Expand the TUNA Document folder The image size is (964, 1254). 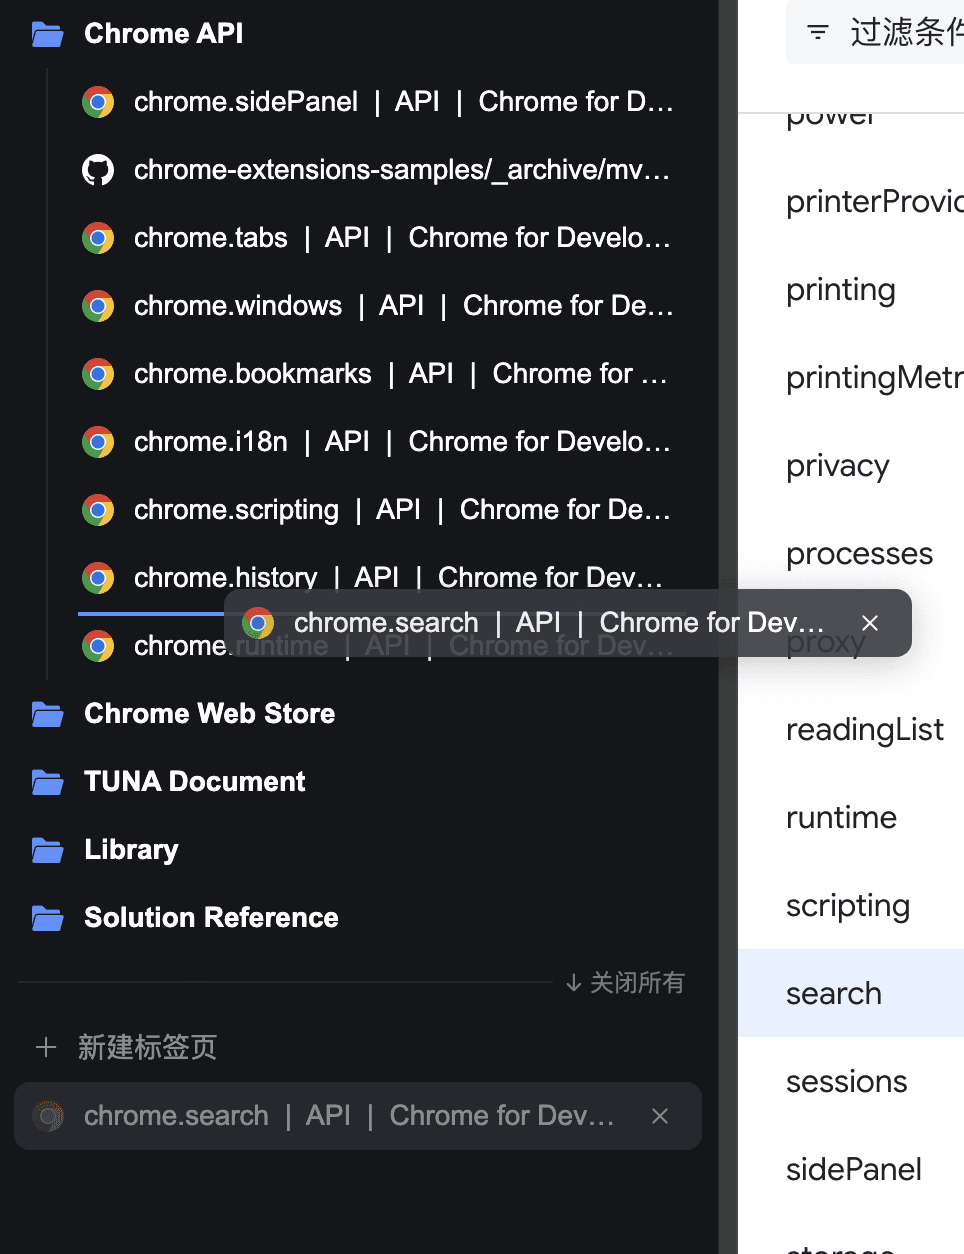coord(194,782)
